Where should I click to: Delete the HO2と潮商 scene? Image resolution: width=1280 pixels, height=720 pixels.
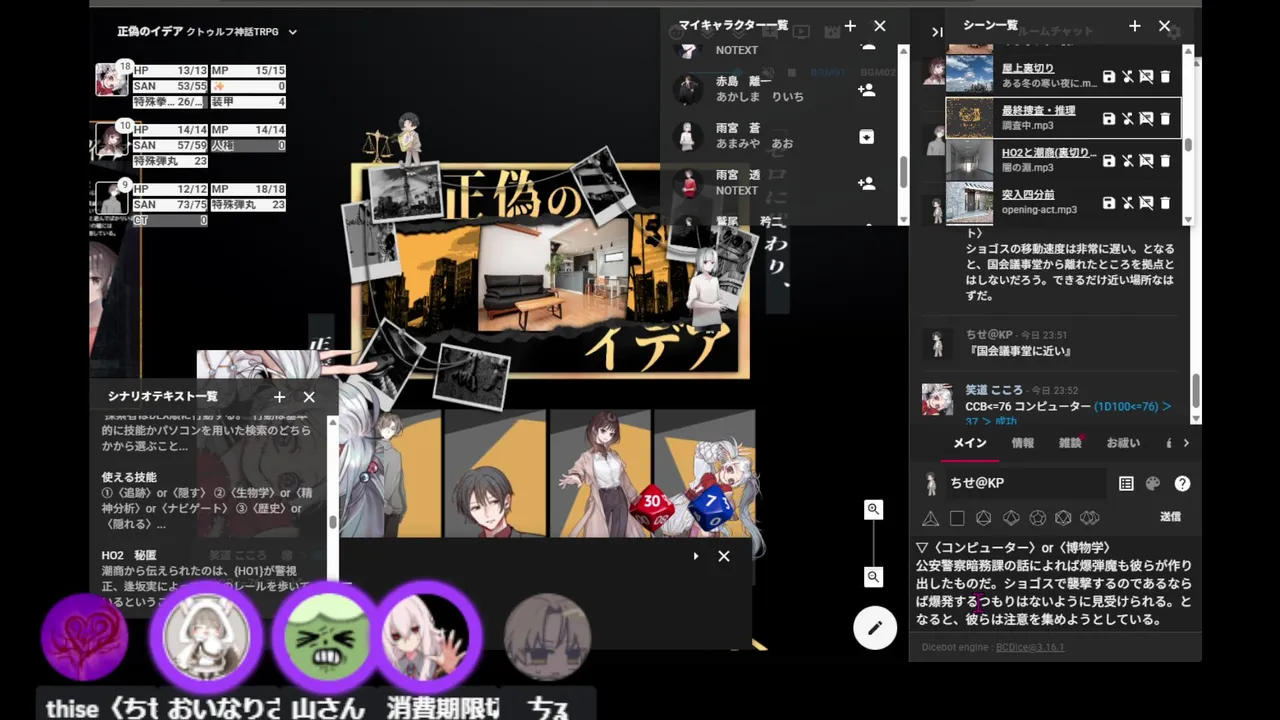[x=1165, y=161]
